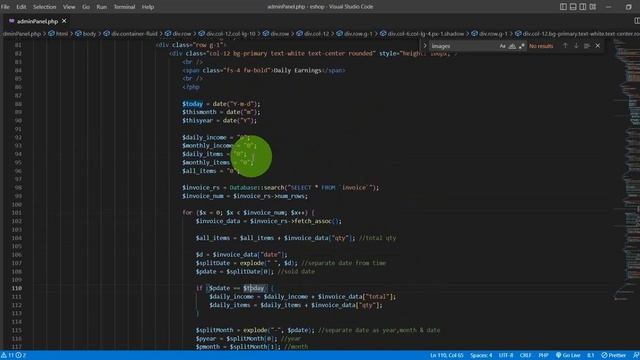
Task: Click 'fetch_assoc' on line 102
Action: pyautogui.click(x=313, y=221)
